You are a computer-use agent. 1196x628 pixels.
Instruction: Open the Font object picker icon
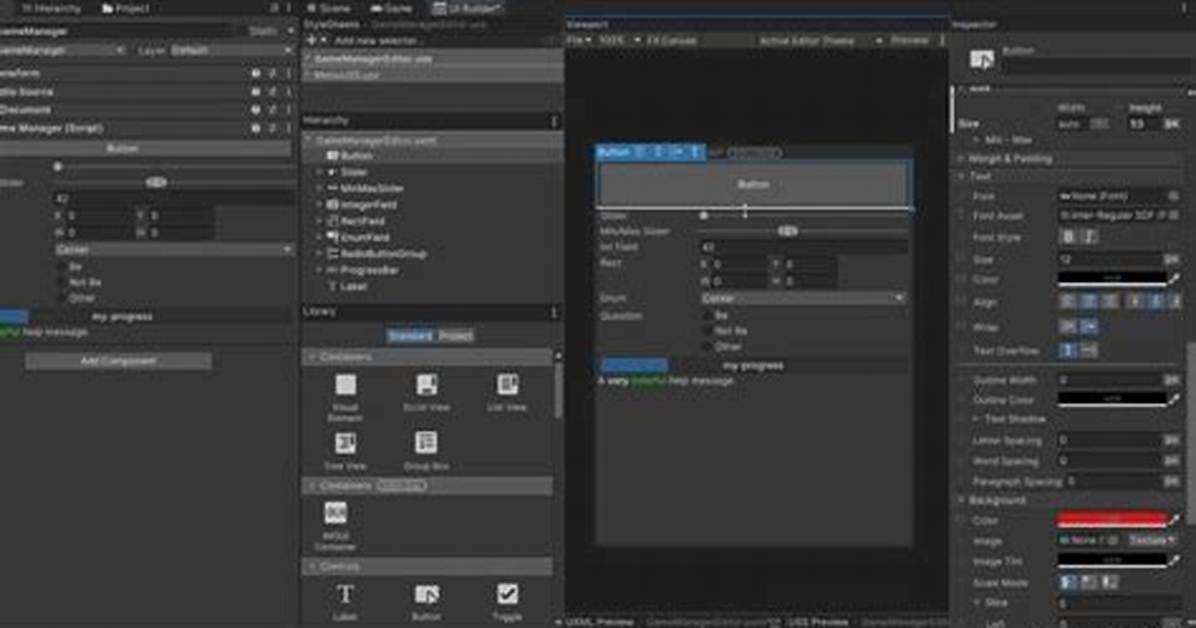pyautogui.click(x=1174, y=196)
